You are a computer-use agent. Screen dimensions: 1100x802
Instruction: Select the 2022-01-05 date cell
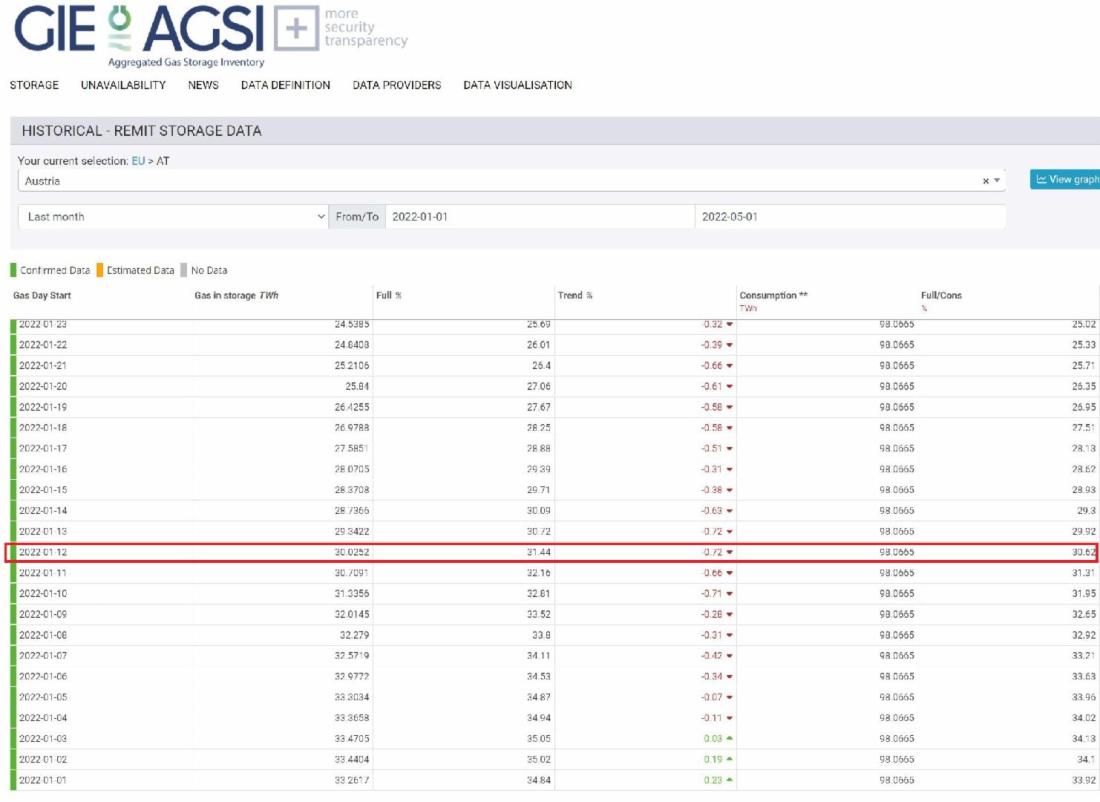coord(43,697)
